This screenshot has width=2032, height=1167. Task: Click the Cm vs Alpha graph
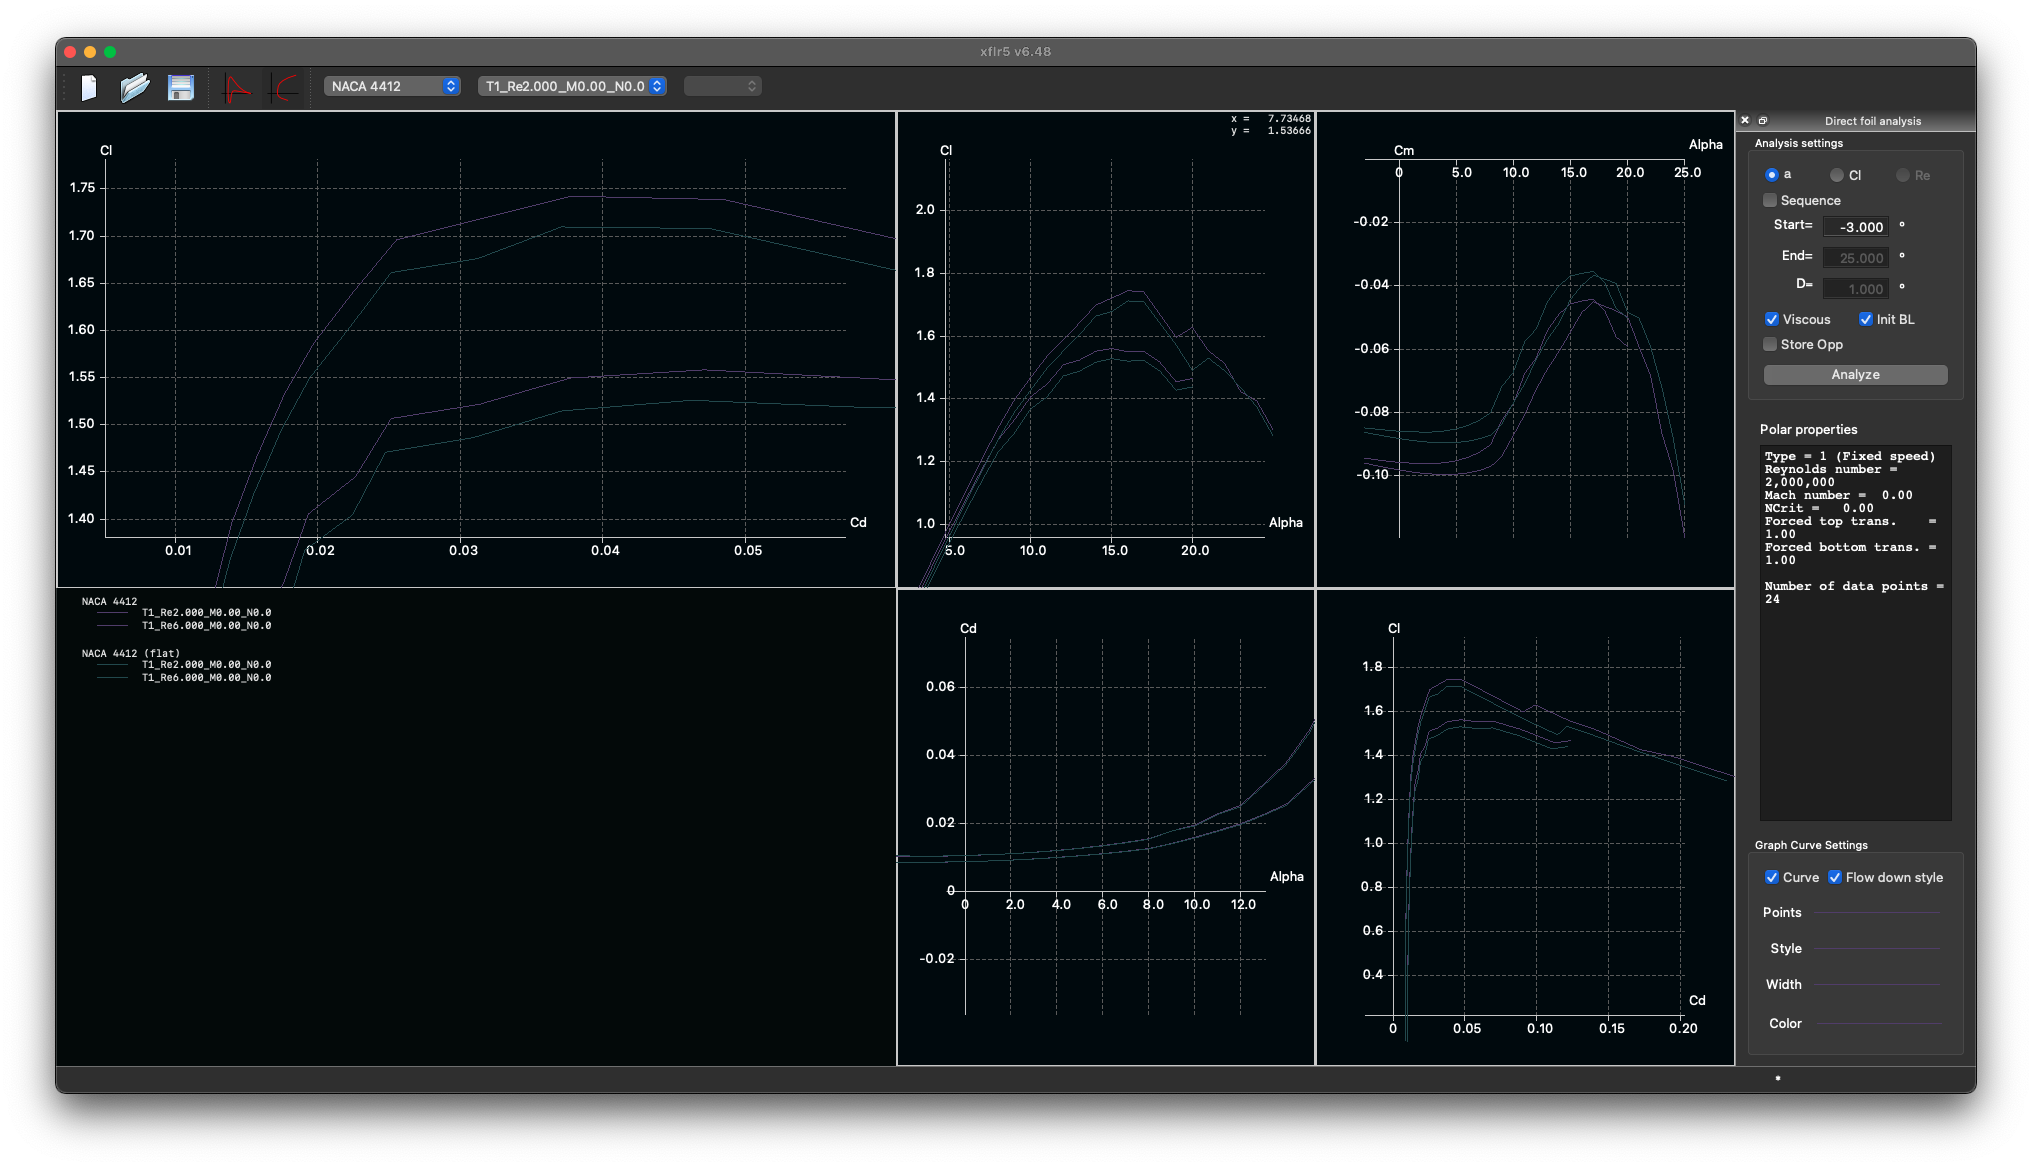coord(1525,349)
